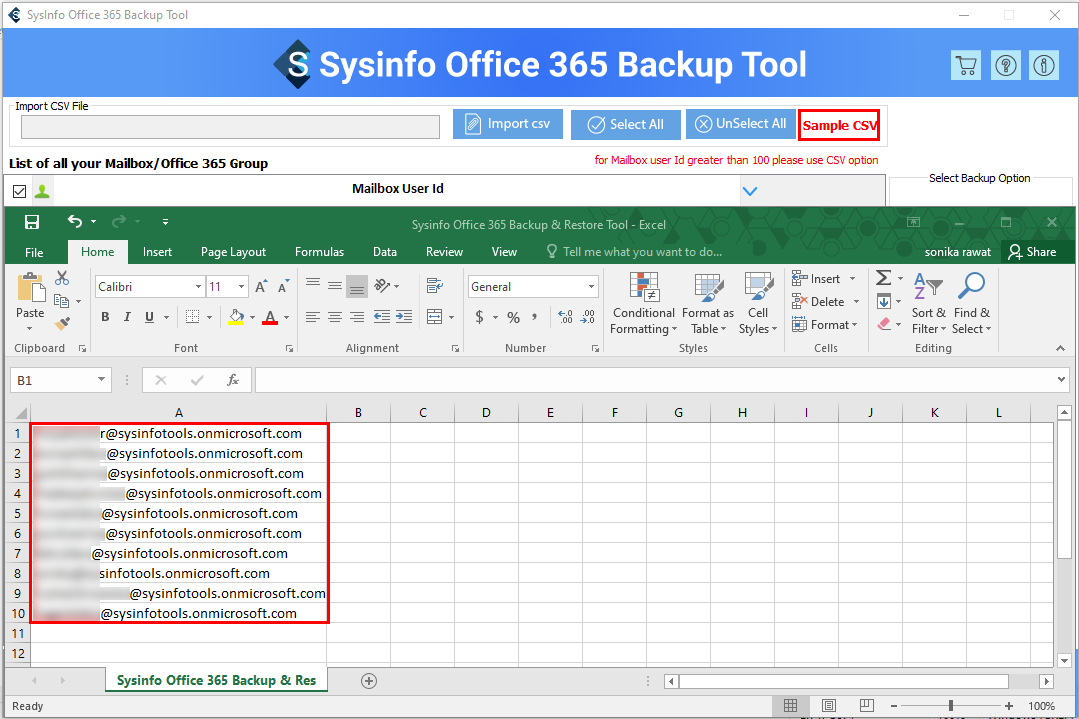Click the Format Painter brush icon

tap(62, 323)
